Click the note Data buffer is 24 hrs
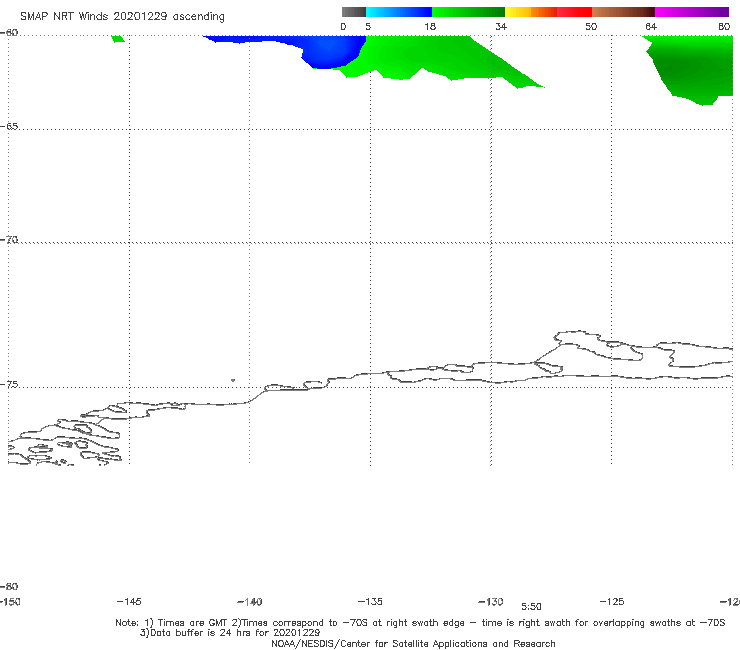Screen dimensions: 740x650 click(230, 633)
